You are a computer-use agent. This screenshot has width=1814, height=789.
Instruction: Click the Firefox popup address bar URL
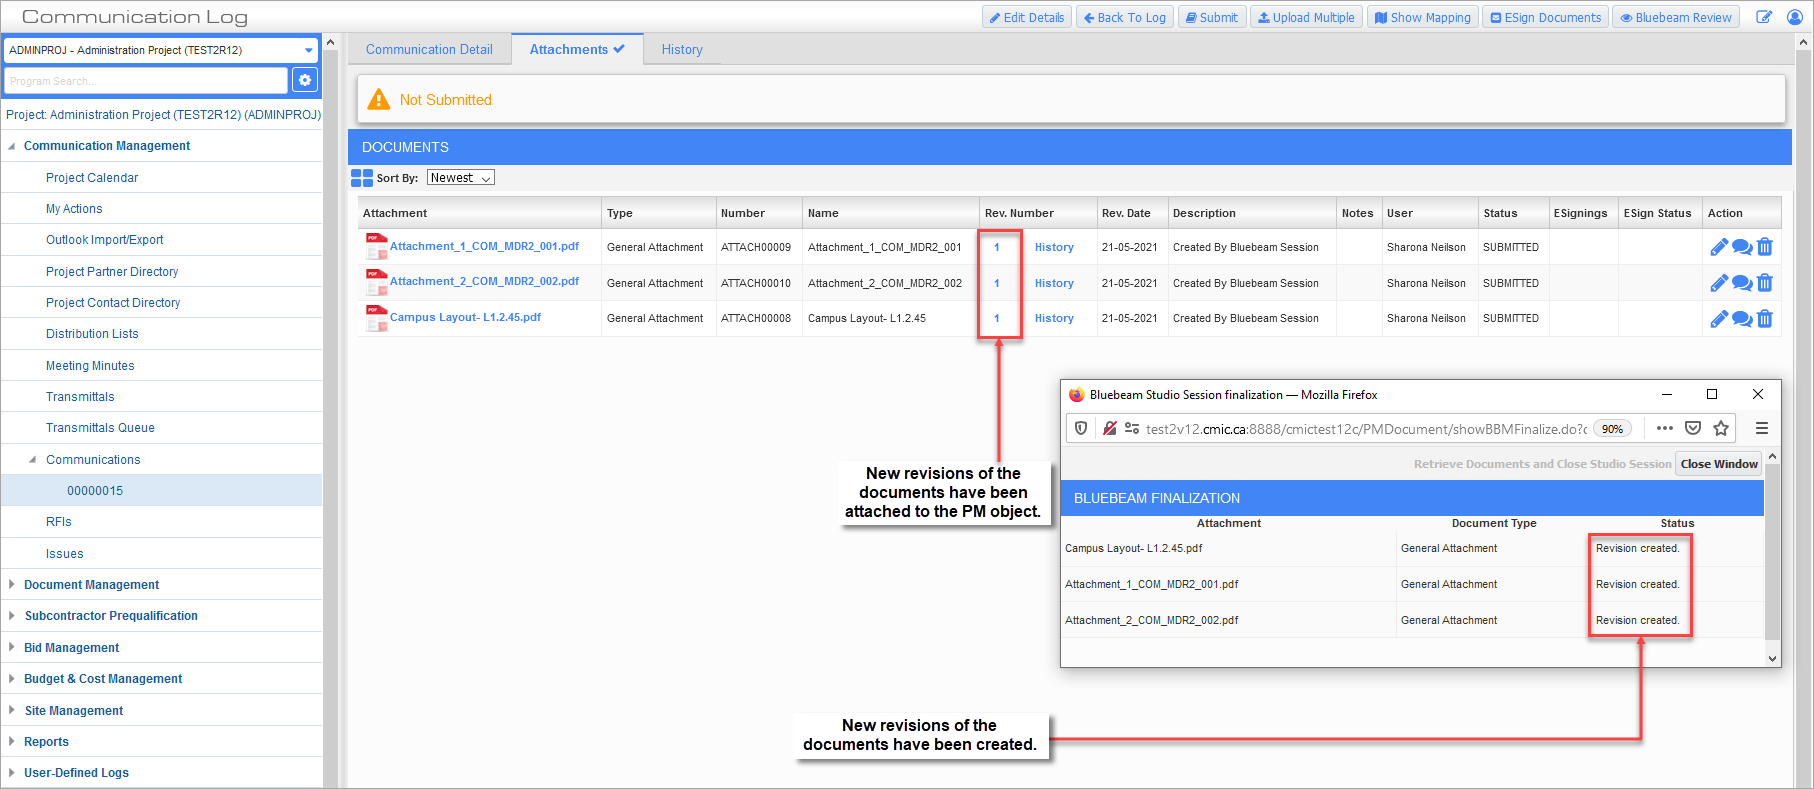pyautogui.click(x=1366, y=428)
